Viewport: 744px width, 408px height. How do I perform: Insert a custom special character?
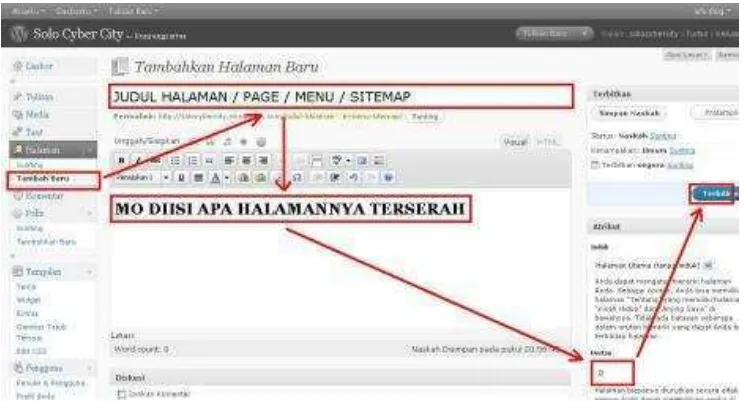tap(297, 177)
